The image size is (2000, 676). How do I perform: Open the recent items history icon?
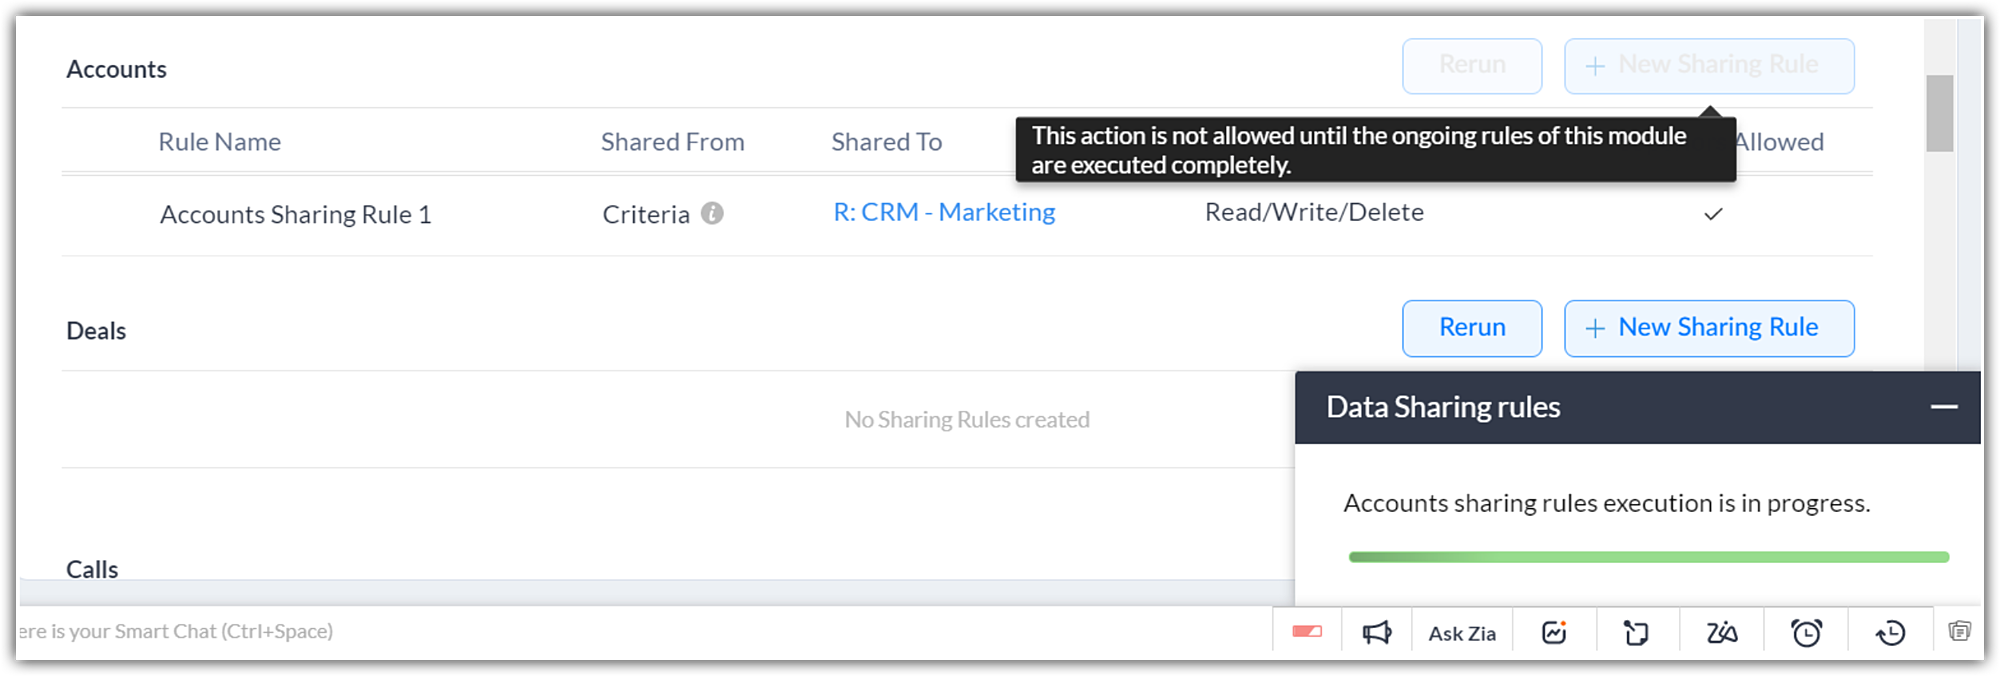(x=1890, y=633)
